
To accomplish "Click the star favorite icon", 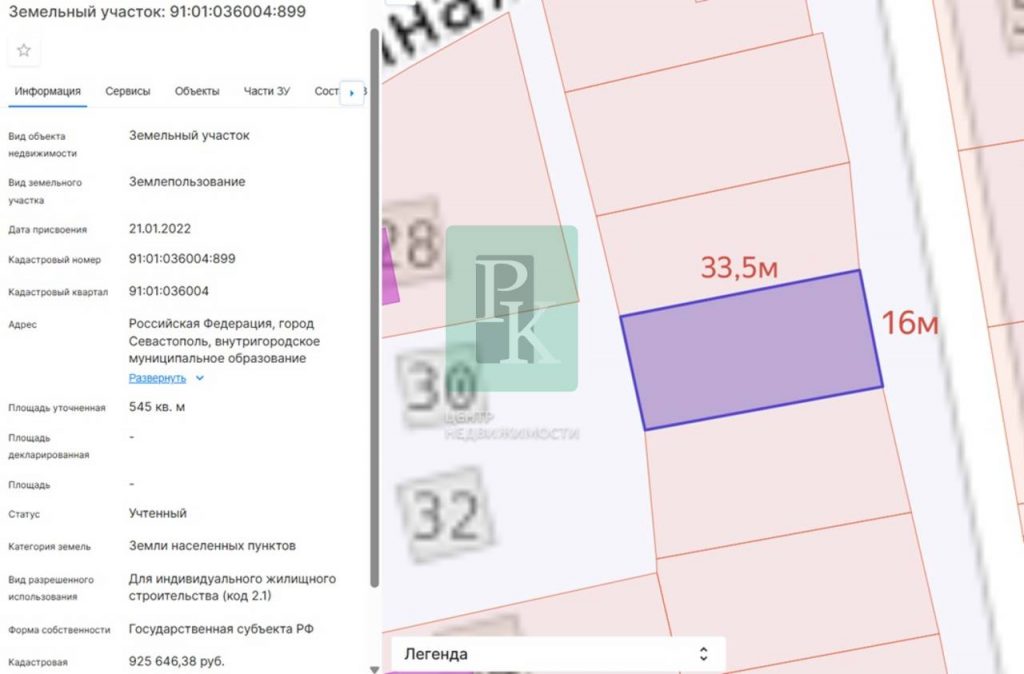I will point(24,51).
